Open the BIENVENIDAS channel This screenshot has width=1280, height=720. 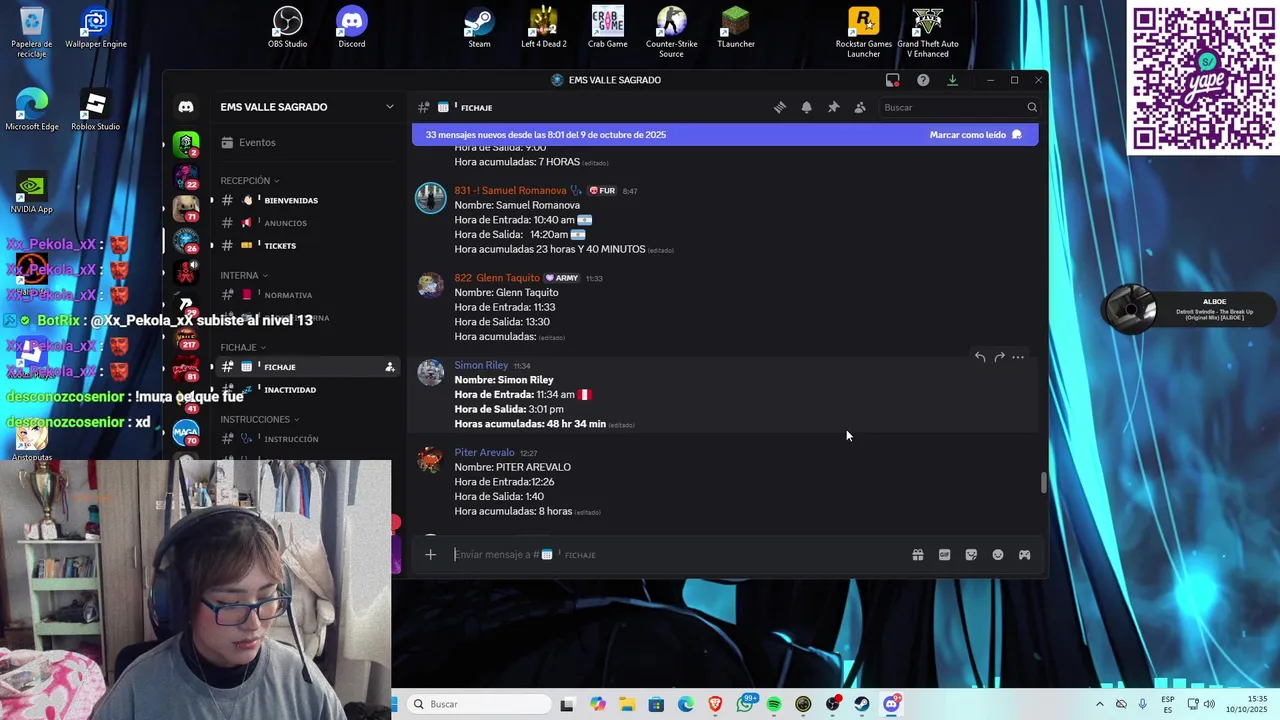(x=308, y=201)
